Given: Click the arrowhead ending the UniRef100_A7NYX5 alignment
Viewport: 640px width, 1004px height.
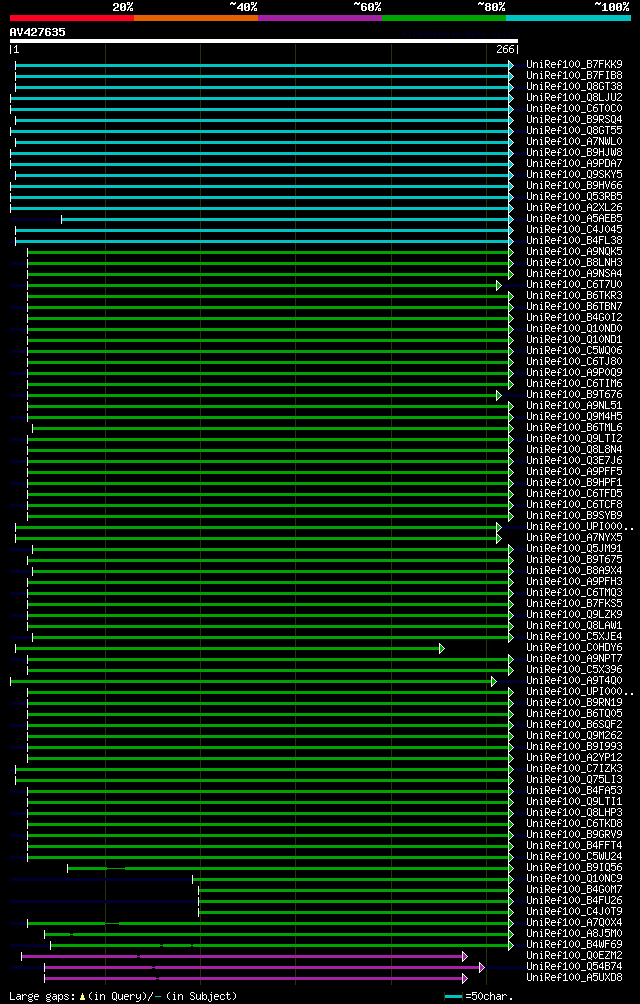Looking at the screenshot, I should [x=499, y=538].
